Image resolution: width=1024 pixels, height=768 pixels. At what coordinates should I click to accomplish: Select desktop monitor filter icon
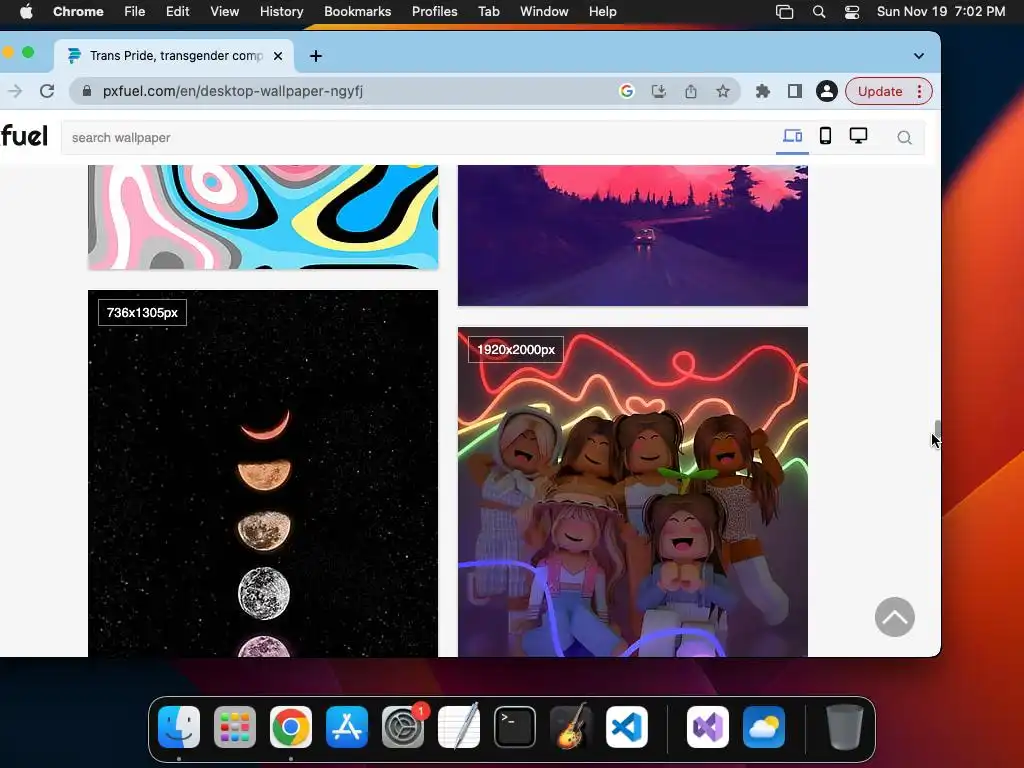(x=858, y=136)
